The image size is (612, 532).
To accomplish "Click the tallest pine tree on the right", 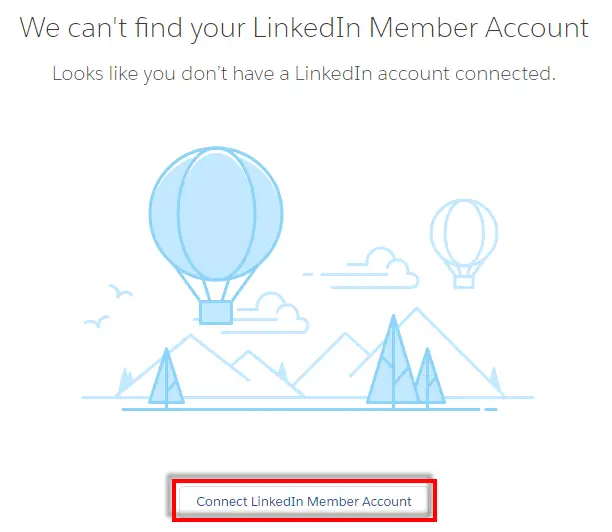I will pyautogui.click(x=393, y=361).
